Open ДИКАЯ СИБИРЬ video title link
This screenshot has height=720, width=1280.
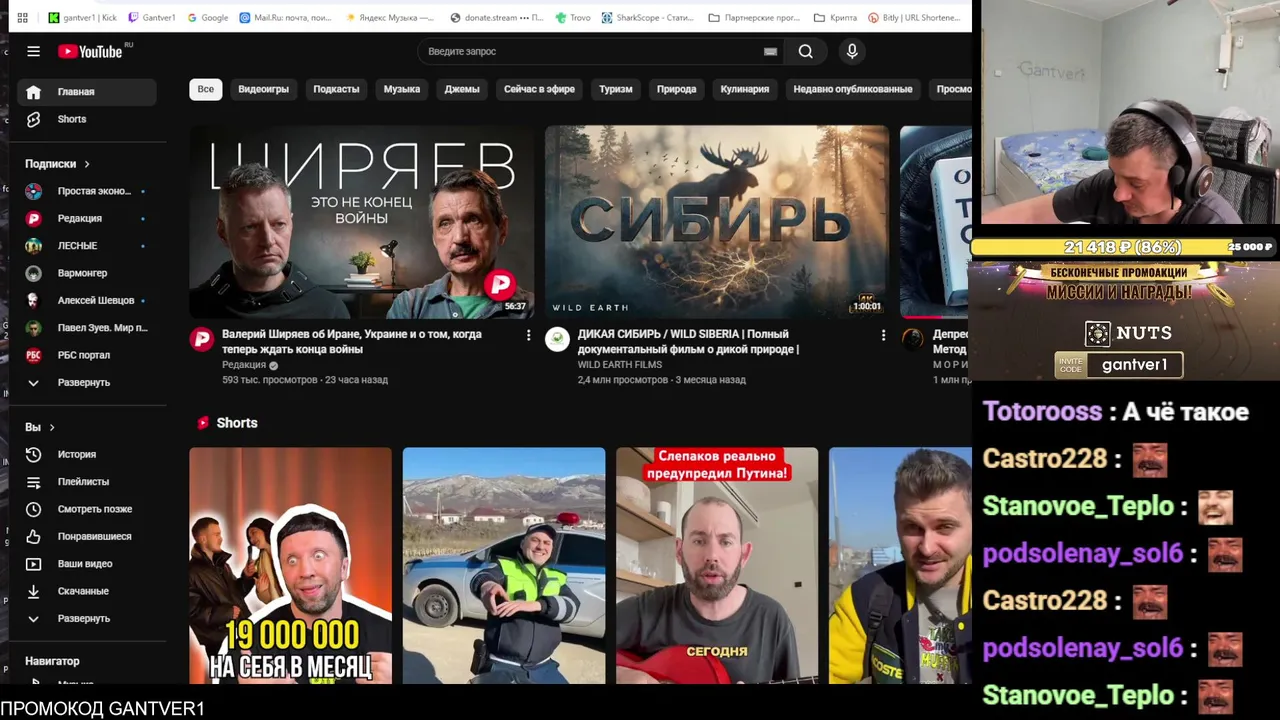tap(688, 341)
